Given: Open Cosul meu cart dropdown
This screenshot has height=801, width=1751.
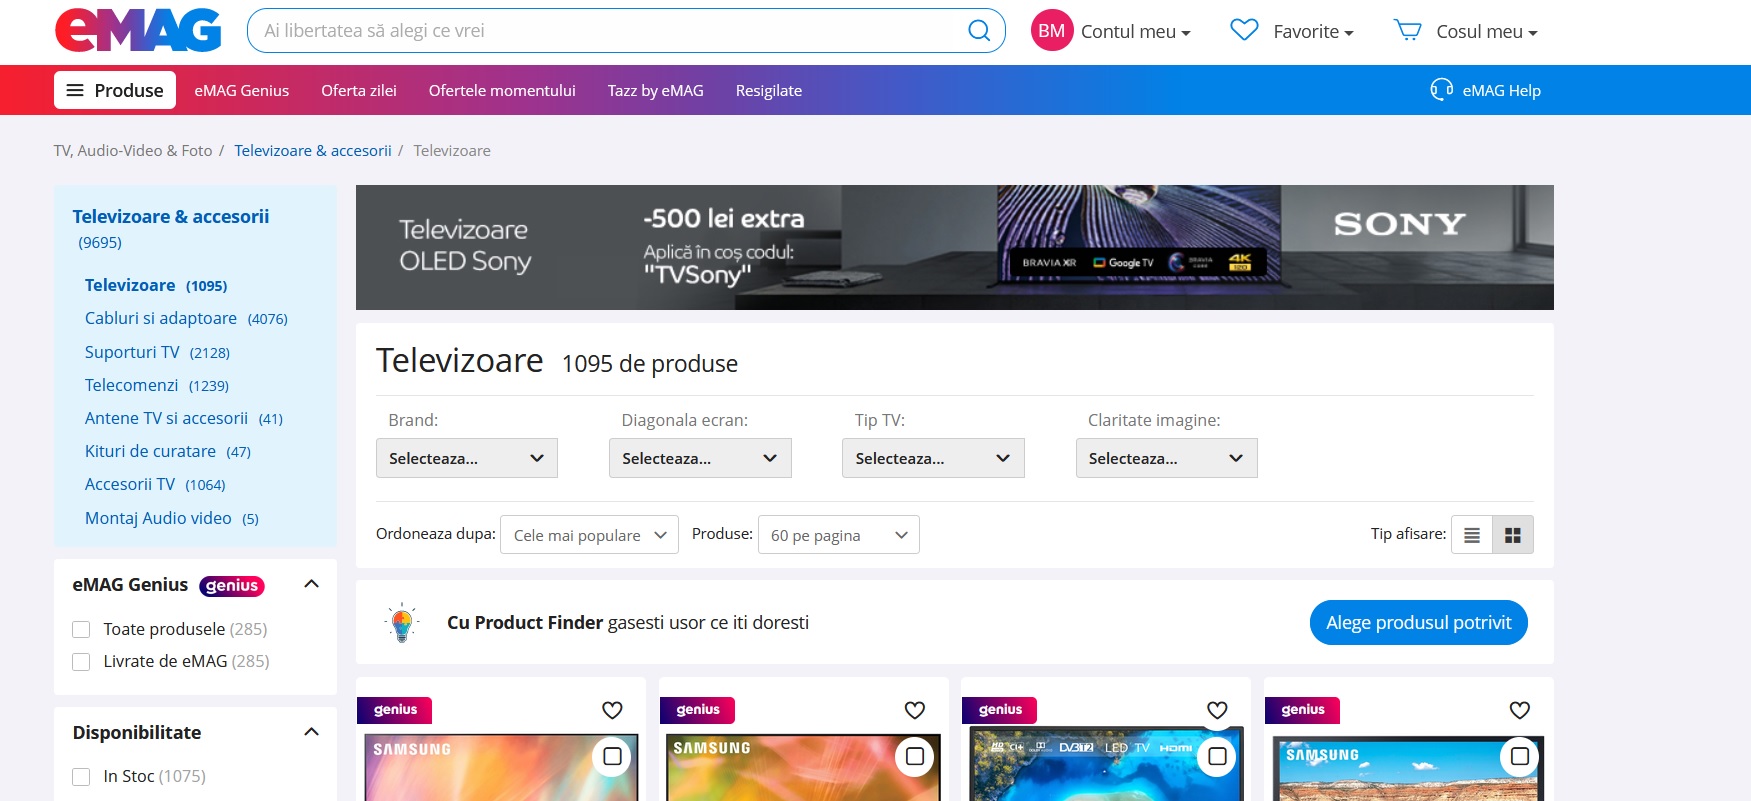Looking at the screenshot, I should [1487, 31].
